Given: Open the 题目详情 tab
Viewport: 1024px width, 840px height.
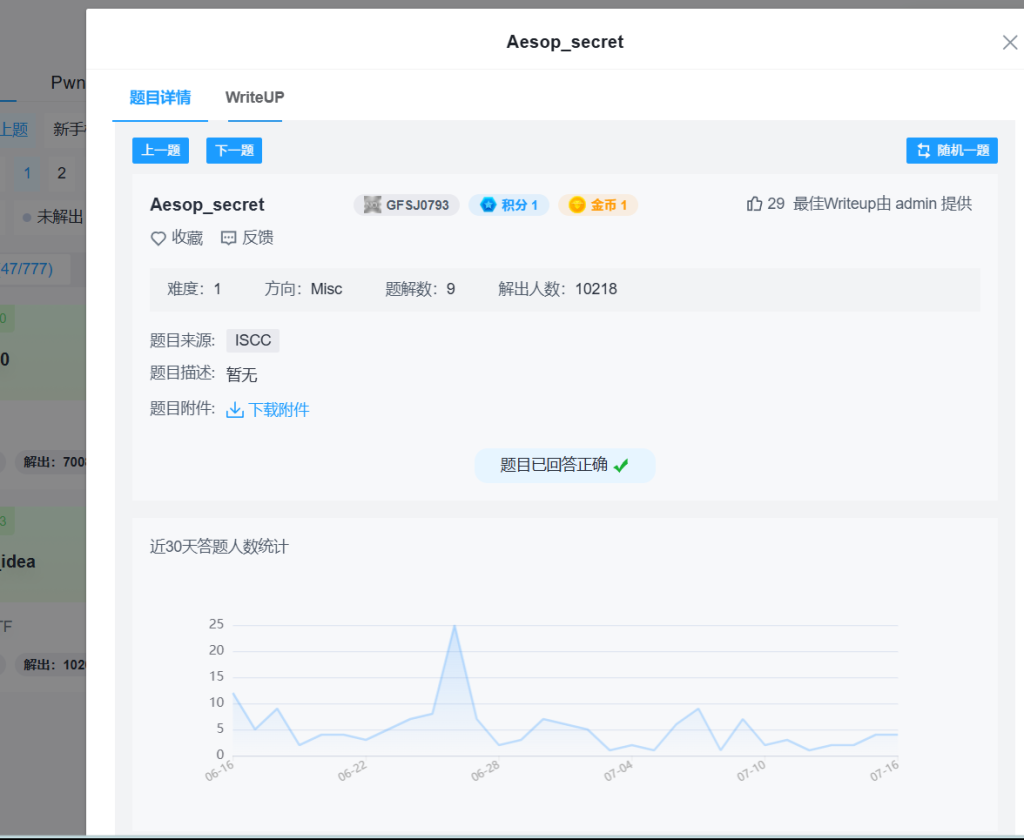Looking at the screenshot, I should (160, 97).
